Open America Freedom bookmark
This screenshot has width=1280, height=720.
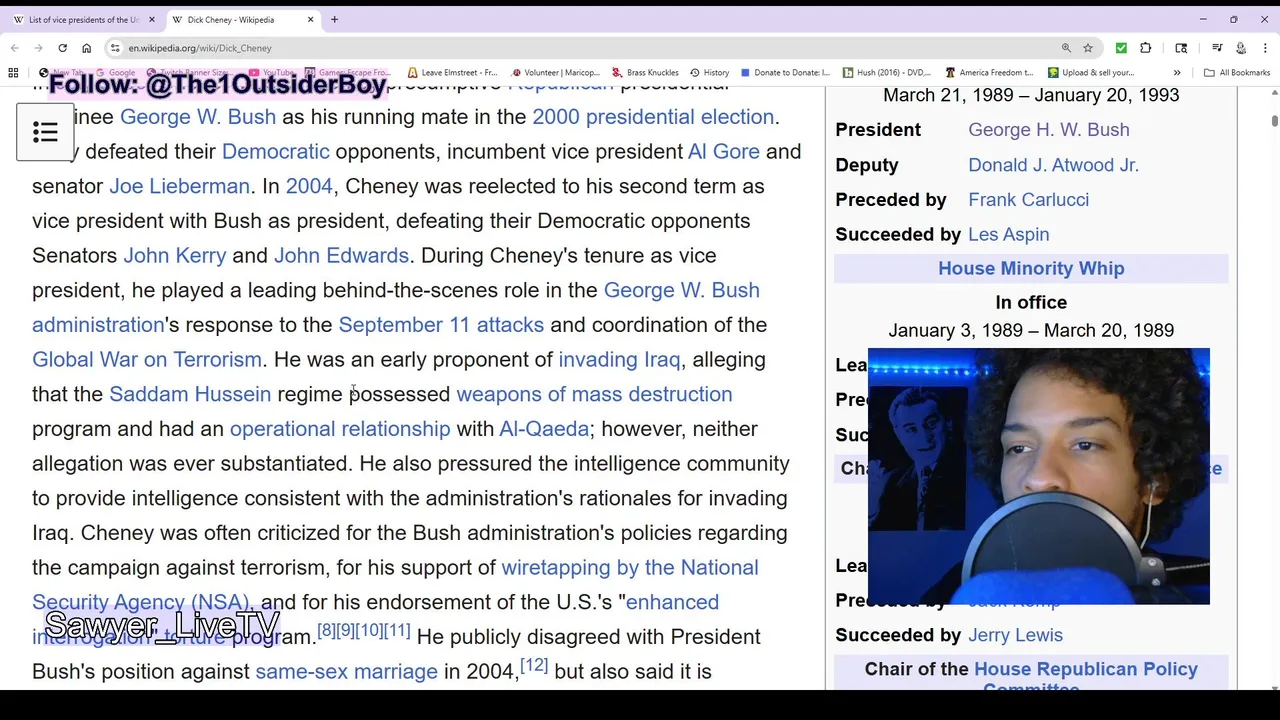pyautogui.click(x=989, y=73)
